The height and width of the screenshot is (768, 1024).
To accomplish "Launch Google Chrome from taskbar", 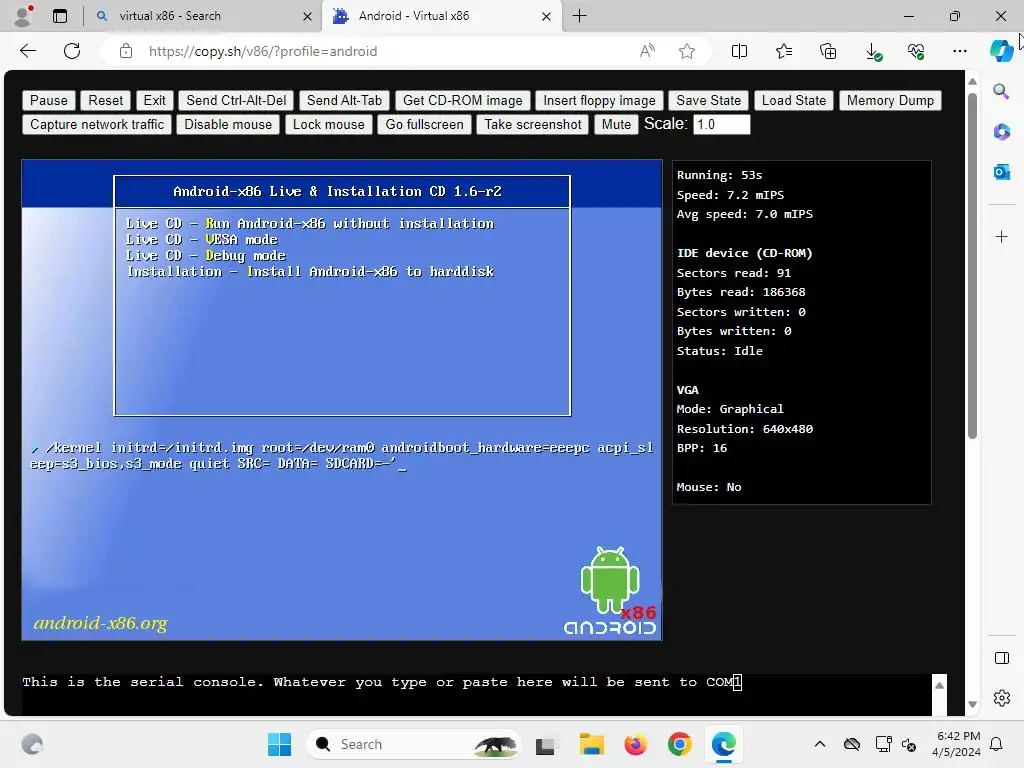I will [x=679, y=744].
